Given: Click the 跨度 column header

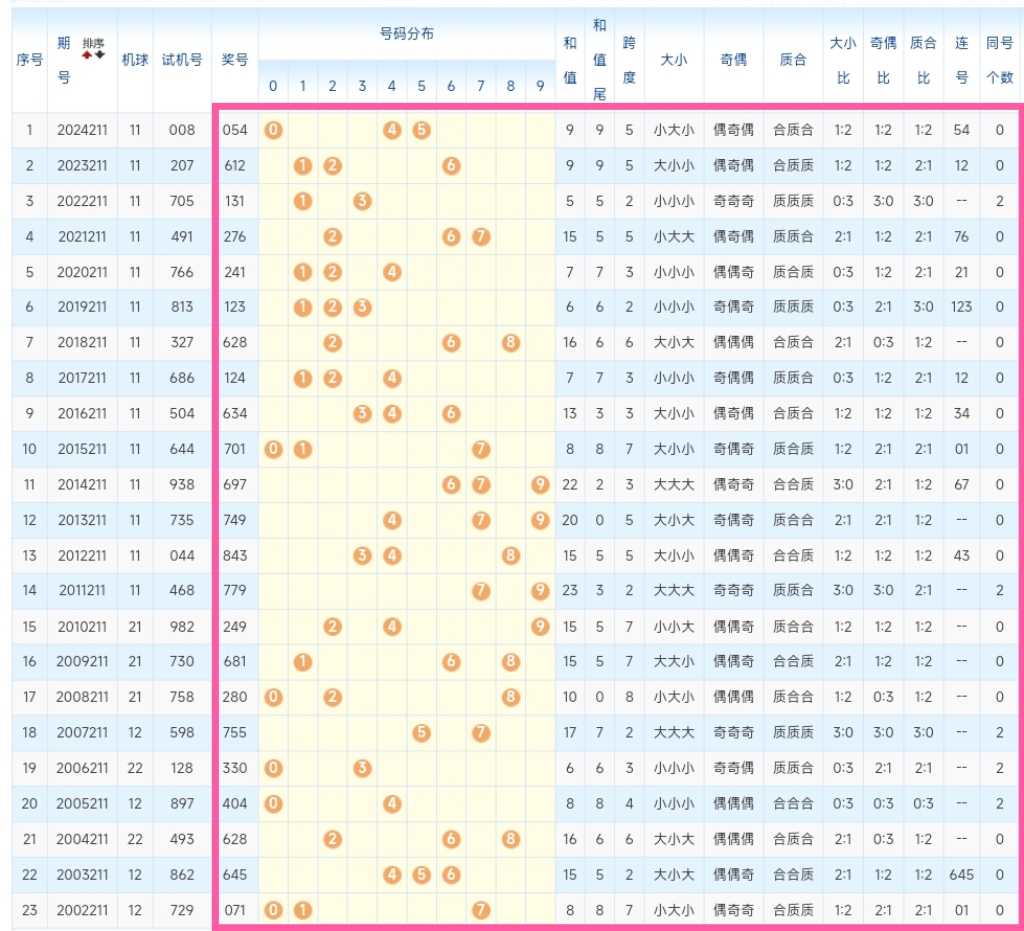Looking at the screenshot, I should click(629, 59).
